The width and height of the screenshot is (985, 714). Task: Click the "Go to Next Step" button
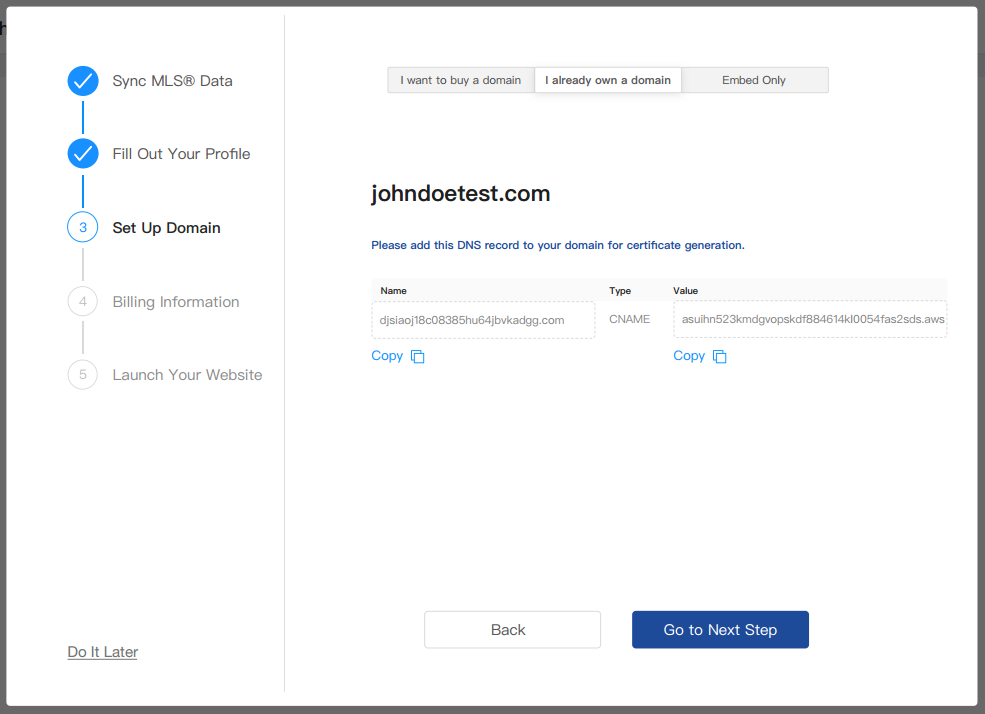[720, 630]
